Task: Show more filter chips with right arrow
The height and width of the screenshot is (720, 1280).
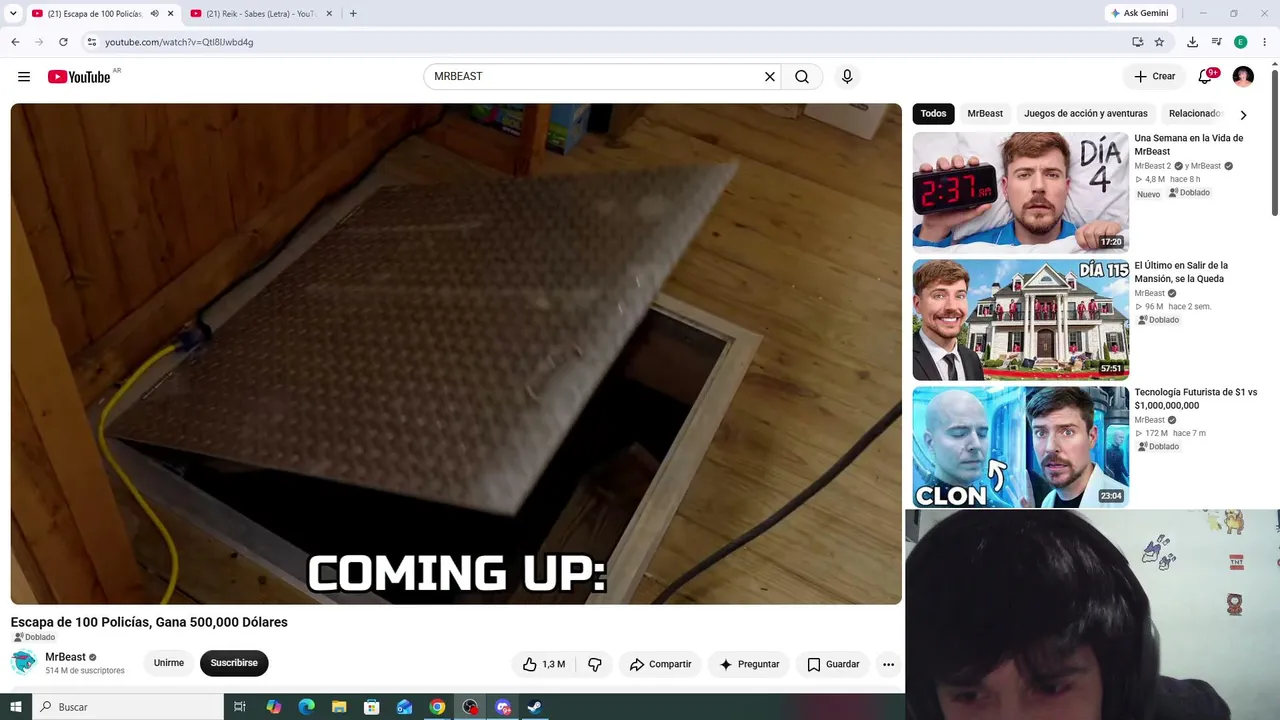Action: (1243, 115)
